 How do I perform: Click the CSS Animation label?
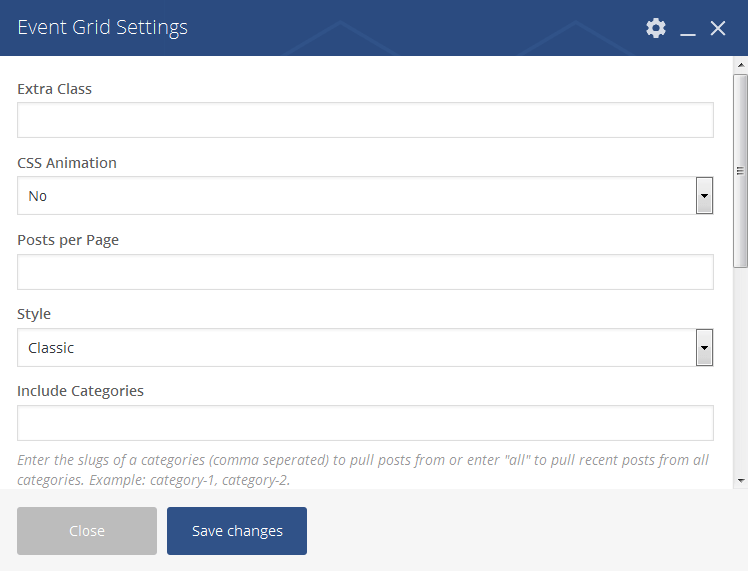click(x=67, y=163)
